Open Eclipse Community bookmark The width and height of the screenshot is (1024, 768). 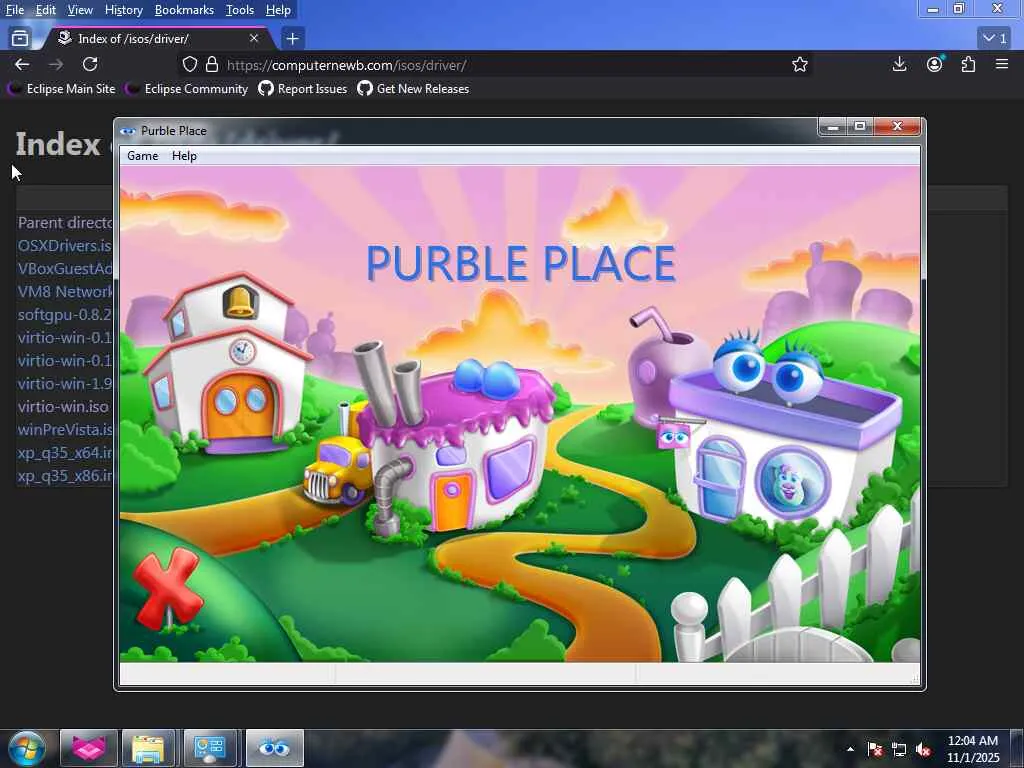click(187, 89)
